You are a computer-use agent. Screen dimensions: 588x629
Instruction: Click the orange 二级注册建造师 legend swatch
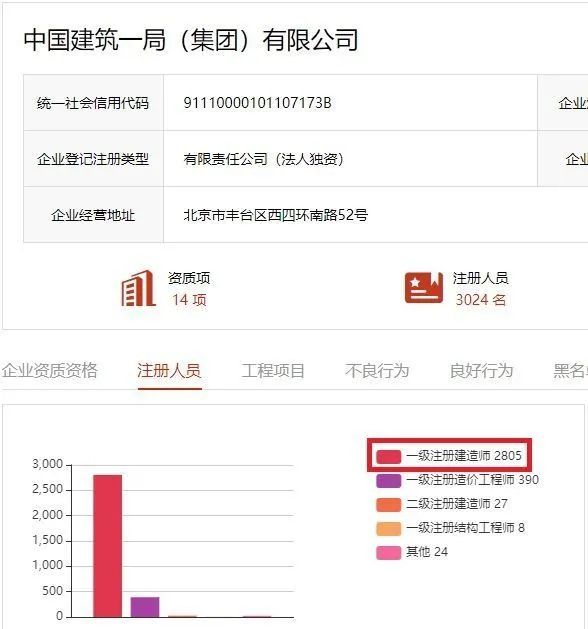click(x=389, y=504)
